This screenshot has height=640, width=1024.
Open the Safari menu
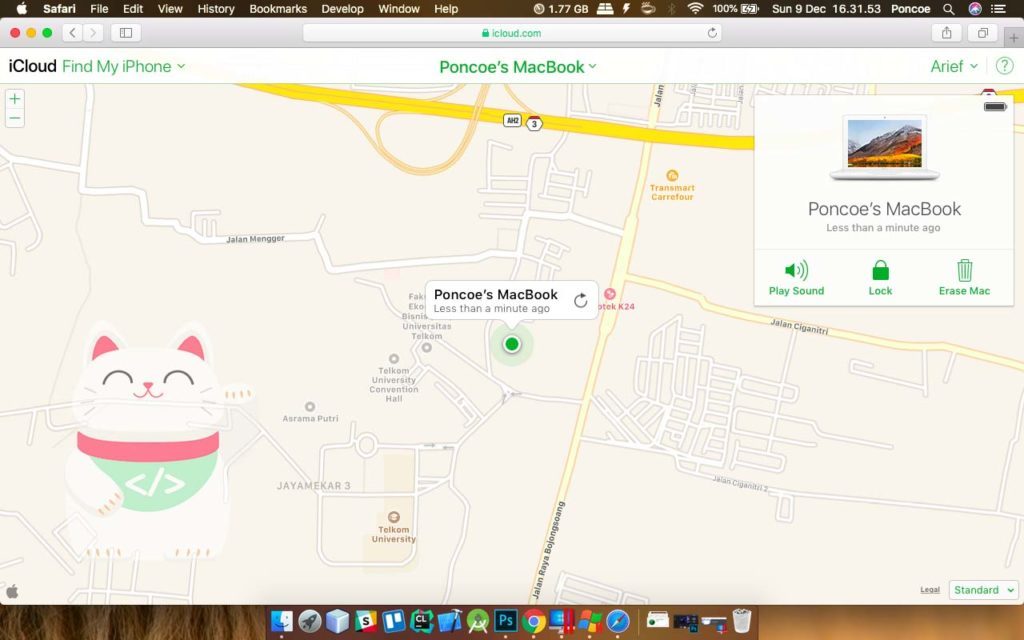coord(59,9)
